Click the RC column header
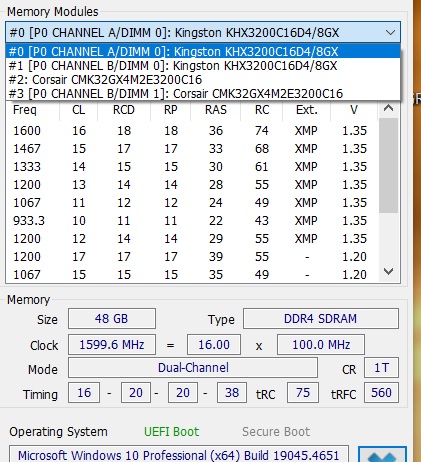This screenshot has width=421, height=462. tap(262, 110)
